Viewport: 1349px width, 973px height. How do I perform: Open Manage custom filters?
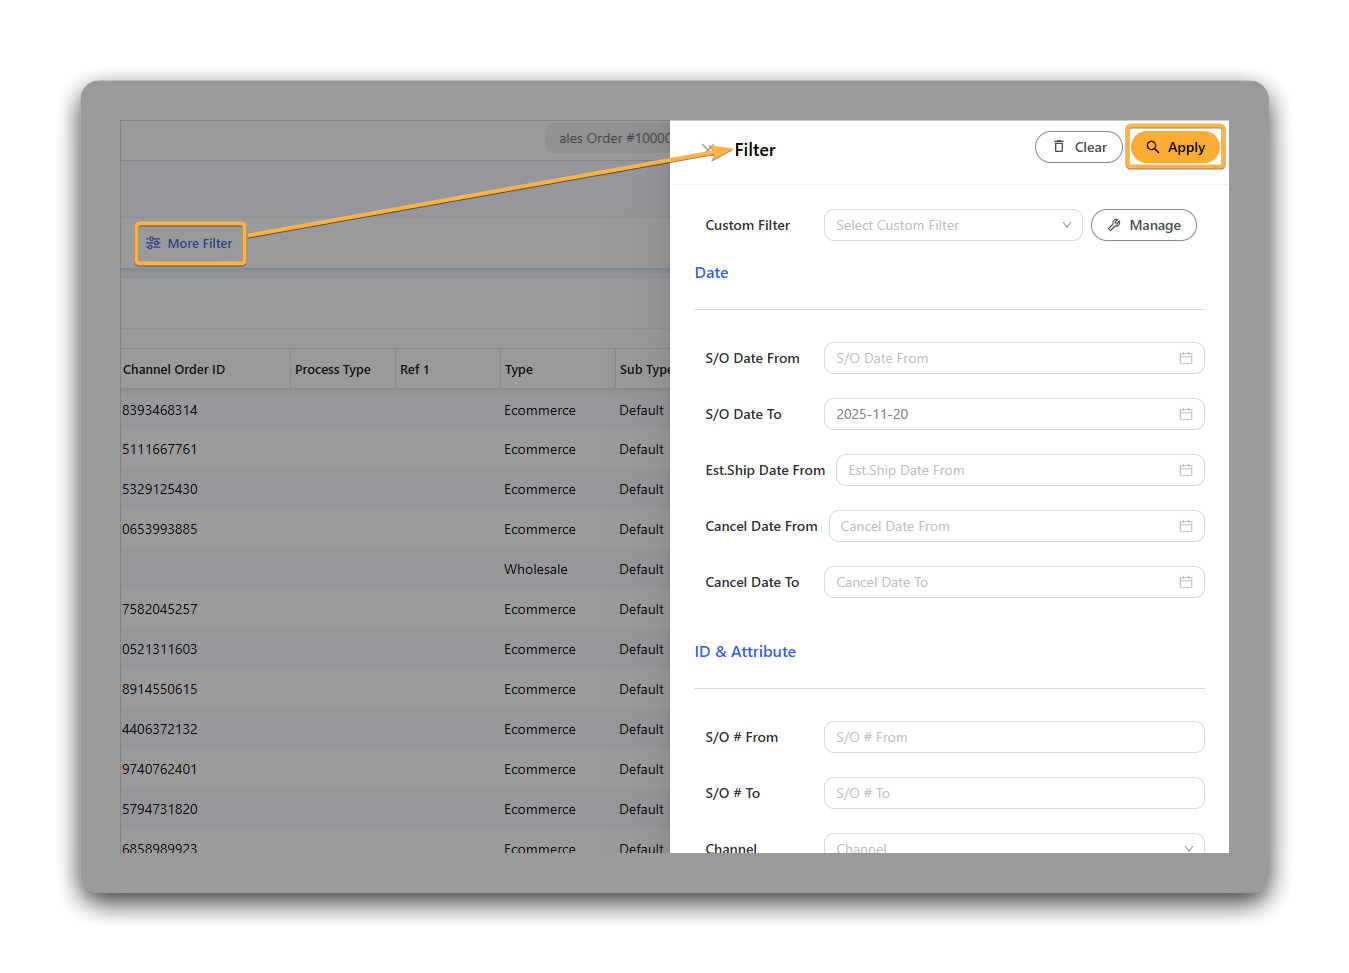click(1143, 225)
